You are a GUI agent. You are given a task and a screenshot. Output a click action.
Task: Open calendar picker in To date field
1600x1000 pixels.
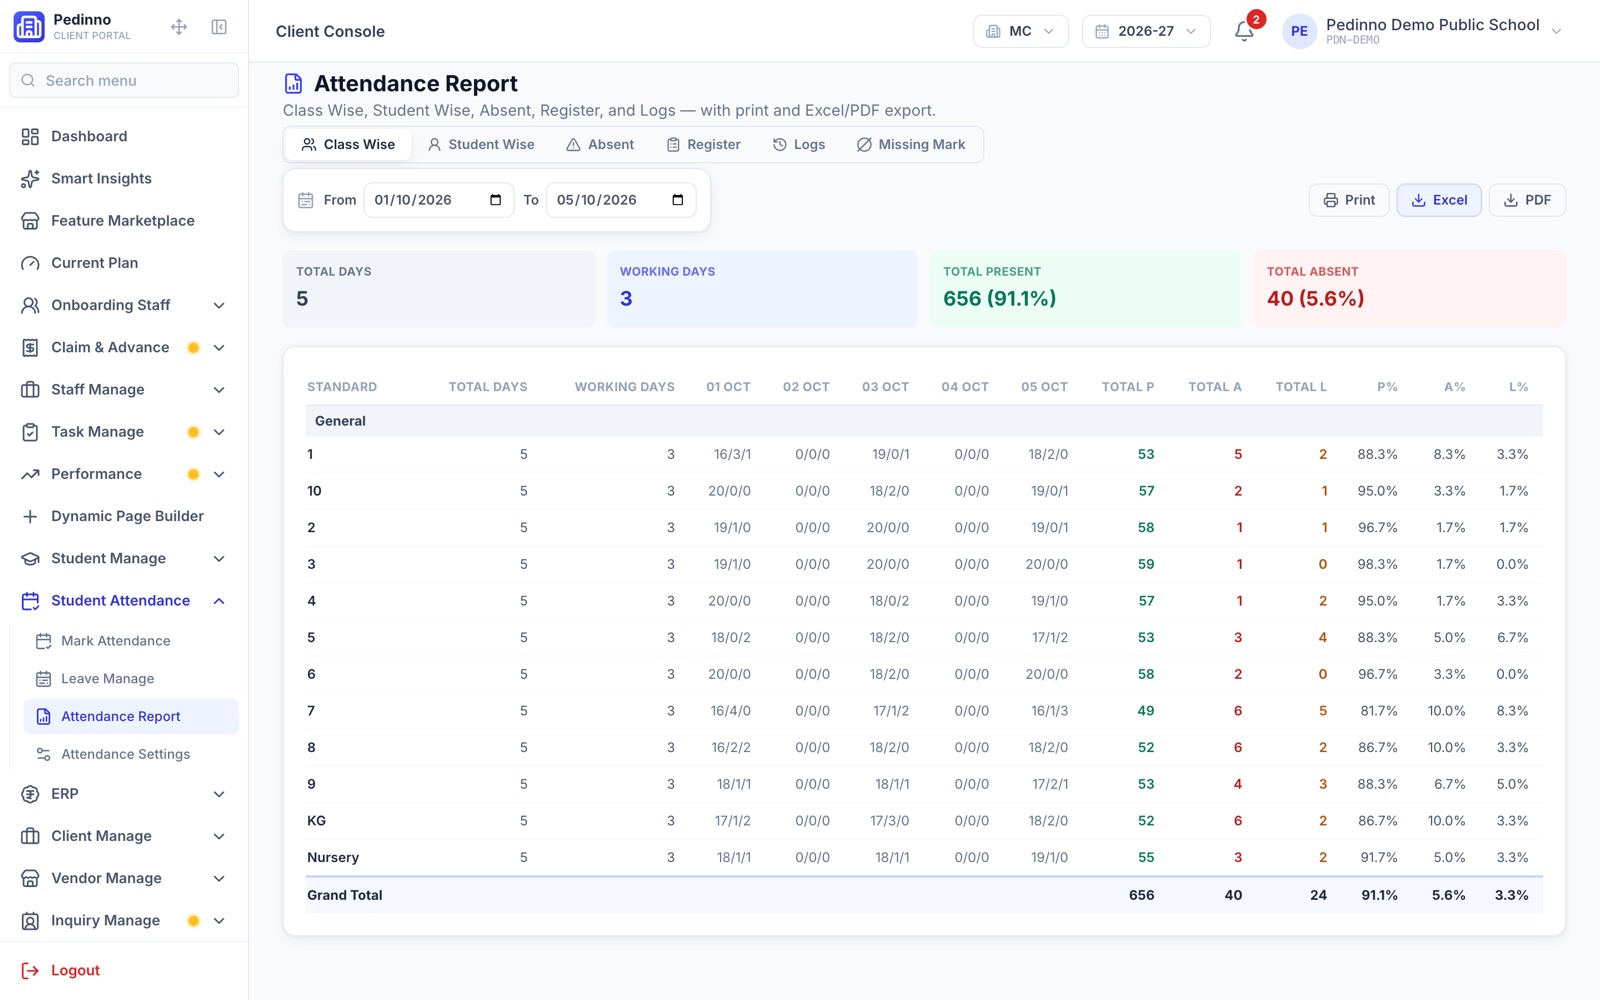click(678, 200)
